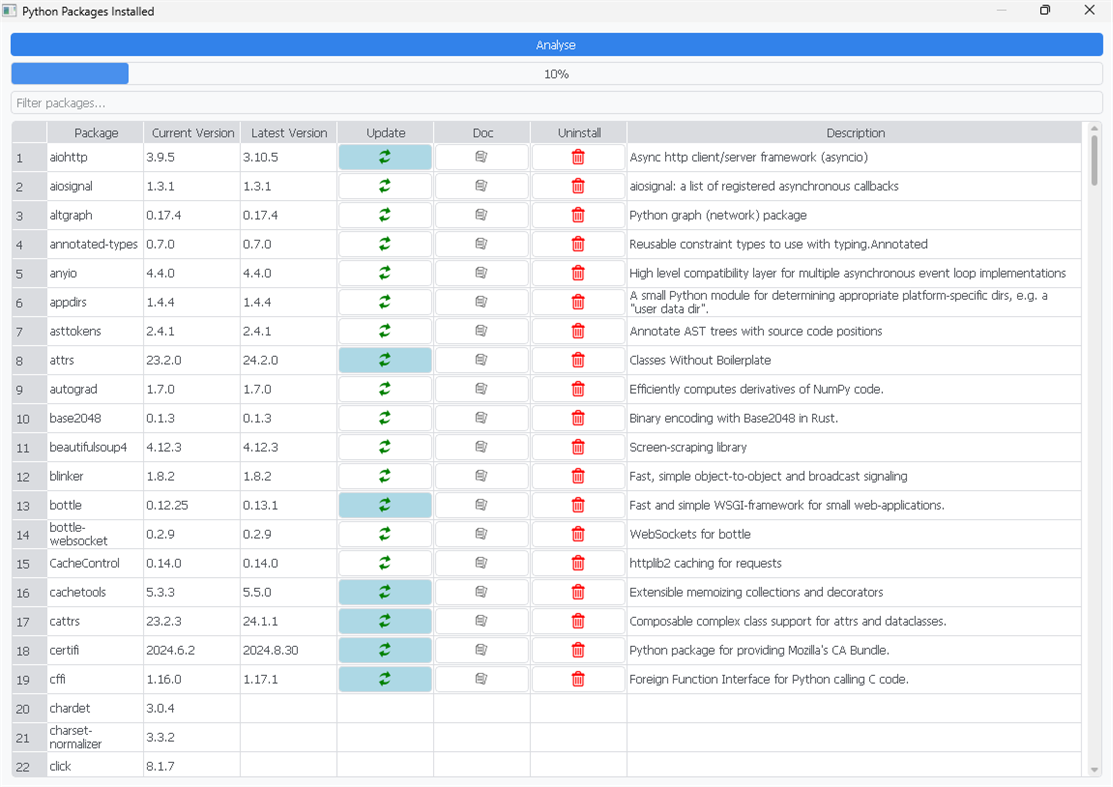Restore the window size
This screenshot has width=1113, height=787.
(1045, 10)
